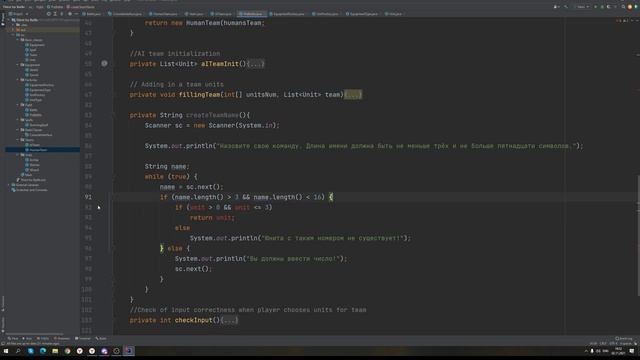Expand all icon in Project panel toolbar
Image resolution: width=640 pixels, height=360 pixels.
pyautogui.click(x=55, y=14)
